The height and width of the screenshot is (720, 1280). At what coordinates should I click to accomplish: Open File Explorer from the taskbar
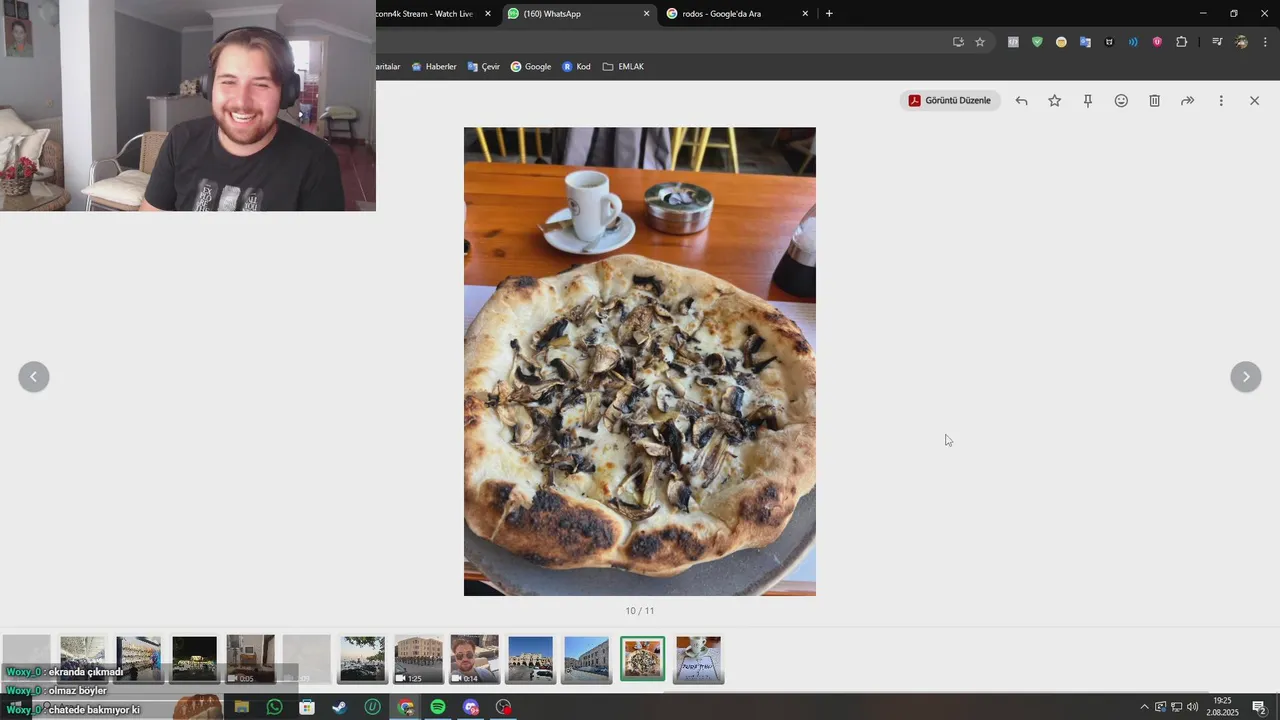click(x=241, y=707)
